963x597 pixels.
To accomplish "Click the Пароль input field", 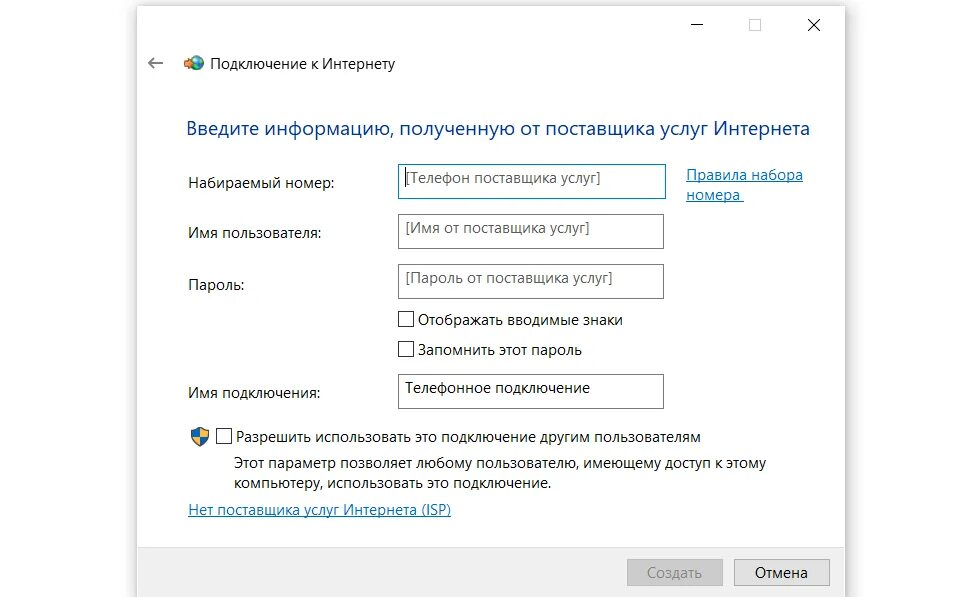I will (x=531, y=281).
